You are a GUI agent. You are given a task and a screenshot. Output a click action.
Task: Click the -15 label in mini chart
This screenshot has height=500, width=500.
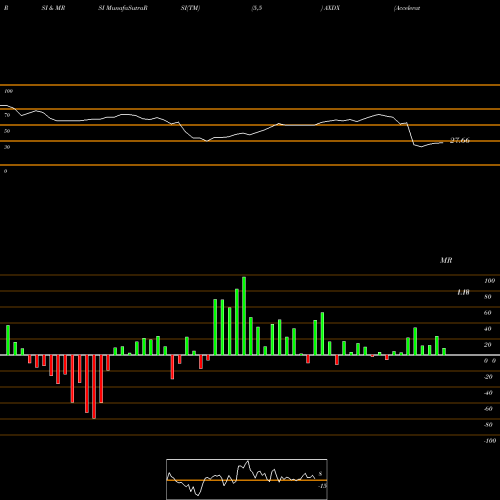(x=322, y=486)
